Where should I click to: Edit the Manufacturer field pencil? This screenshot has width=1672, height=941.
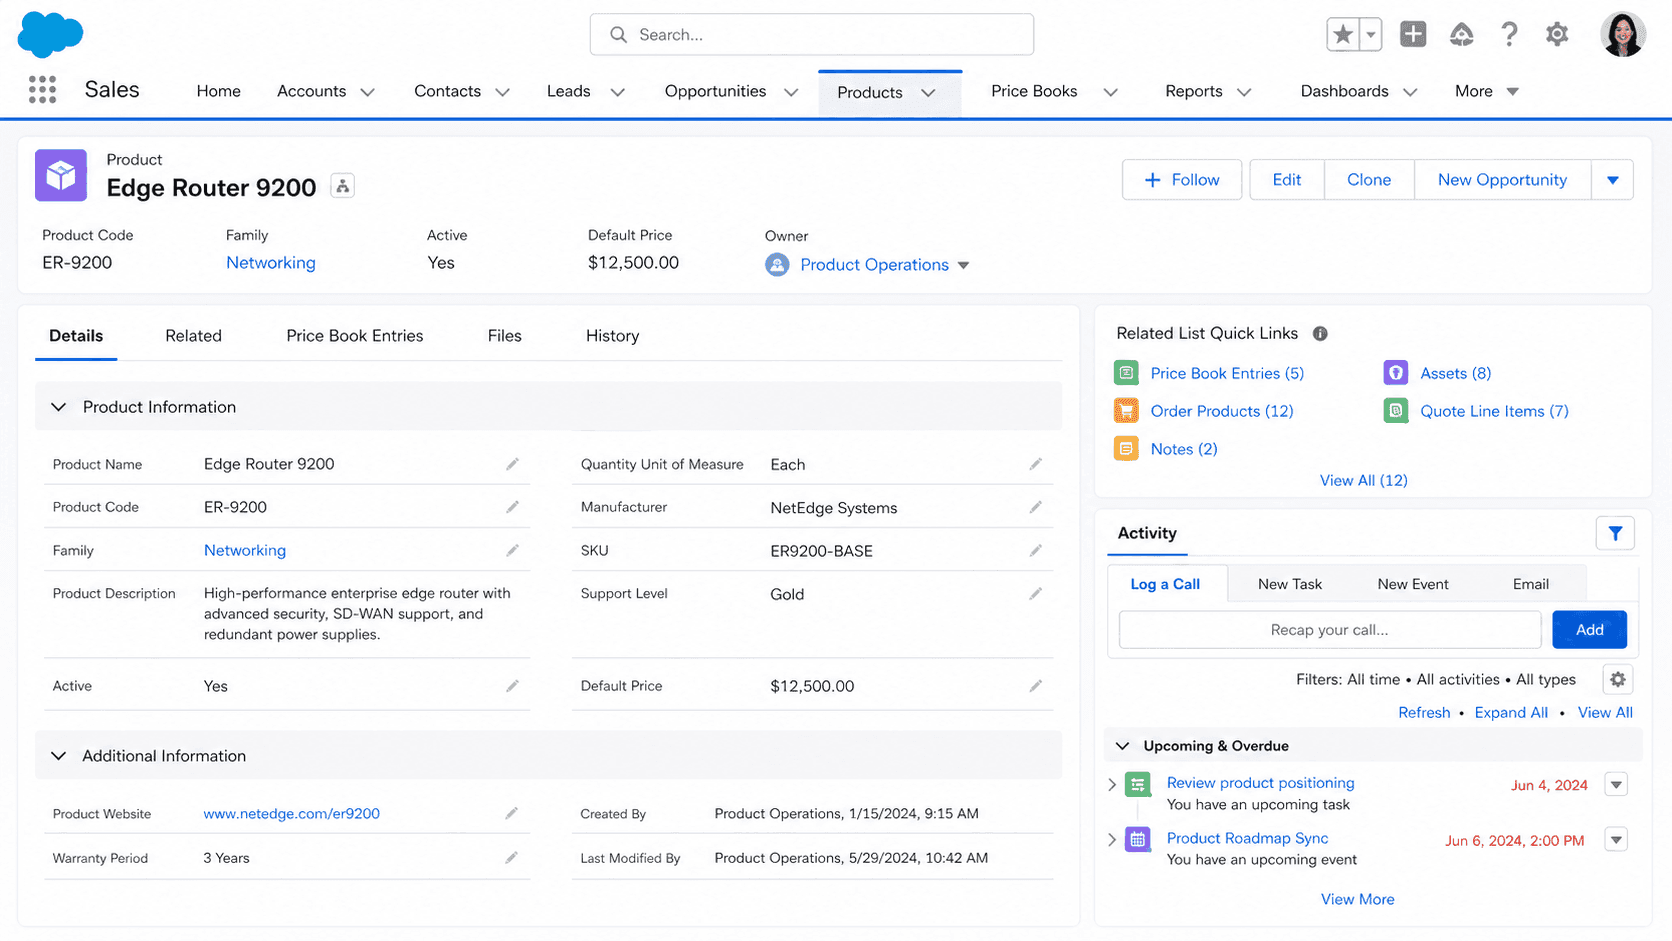(1035, 507)
